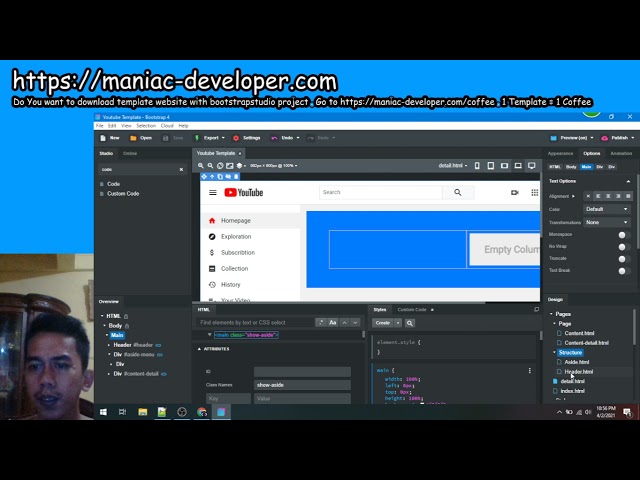Click the Open folder icon
The image size is (640, 480).
(x=133, y=138)
